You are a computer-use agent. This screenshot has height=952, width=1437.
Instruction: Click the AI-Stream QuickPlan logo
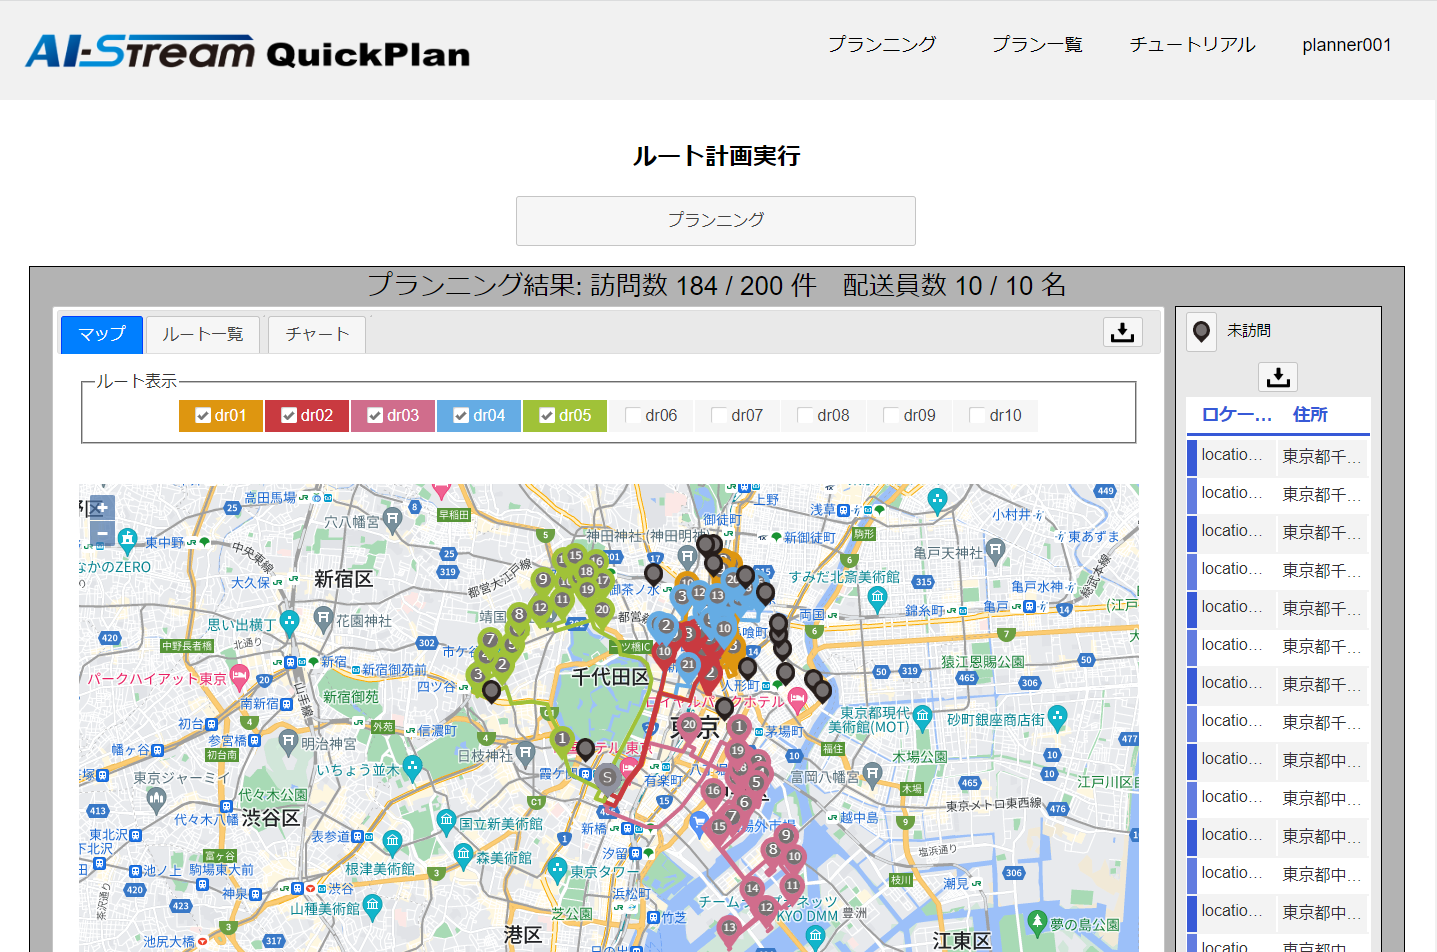[x=247, y=52]
